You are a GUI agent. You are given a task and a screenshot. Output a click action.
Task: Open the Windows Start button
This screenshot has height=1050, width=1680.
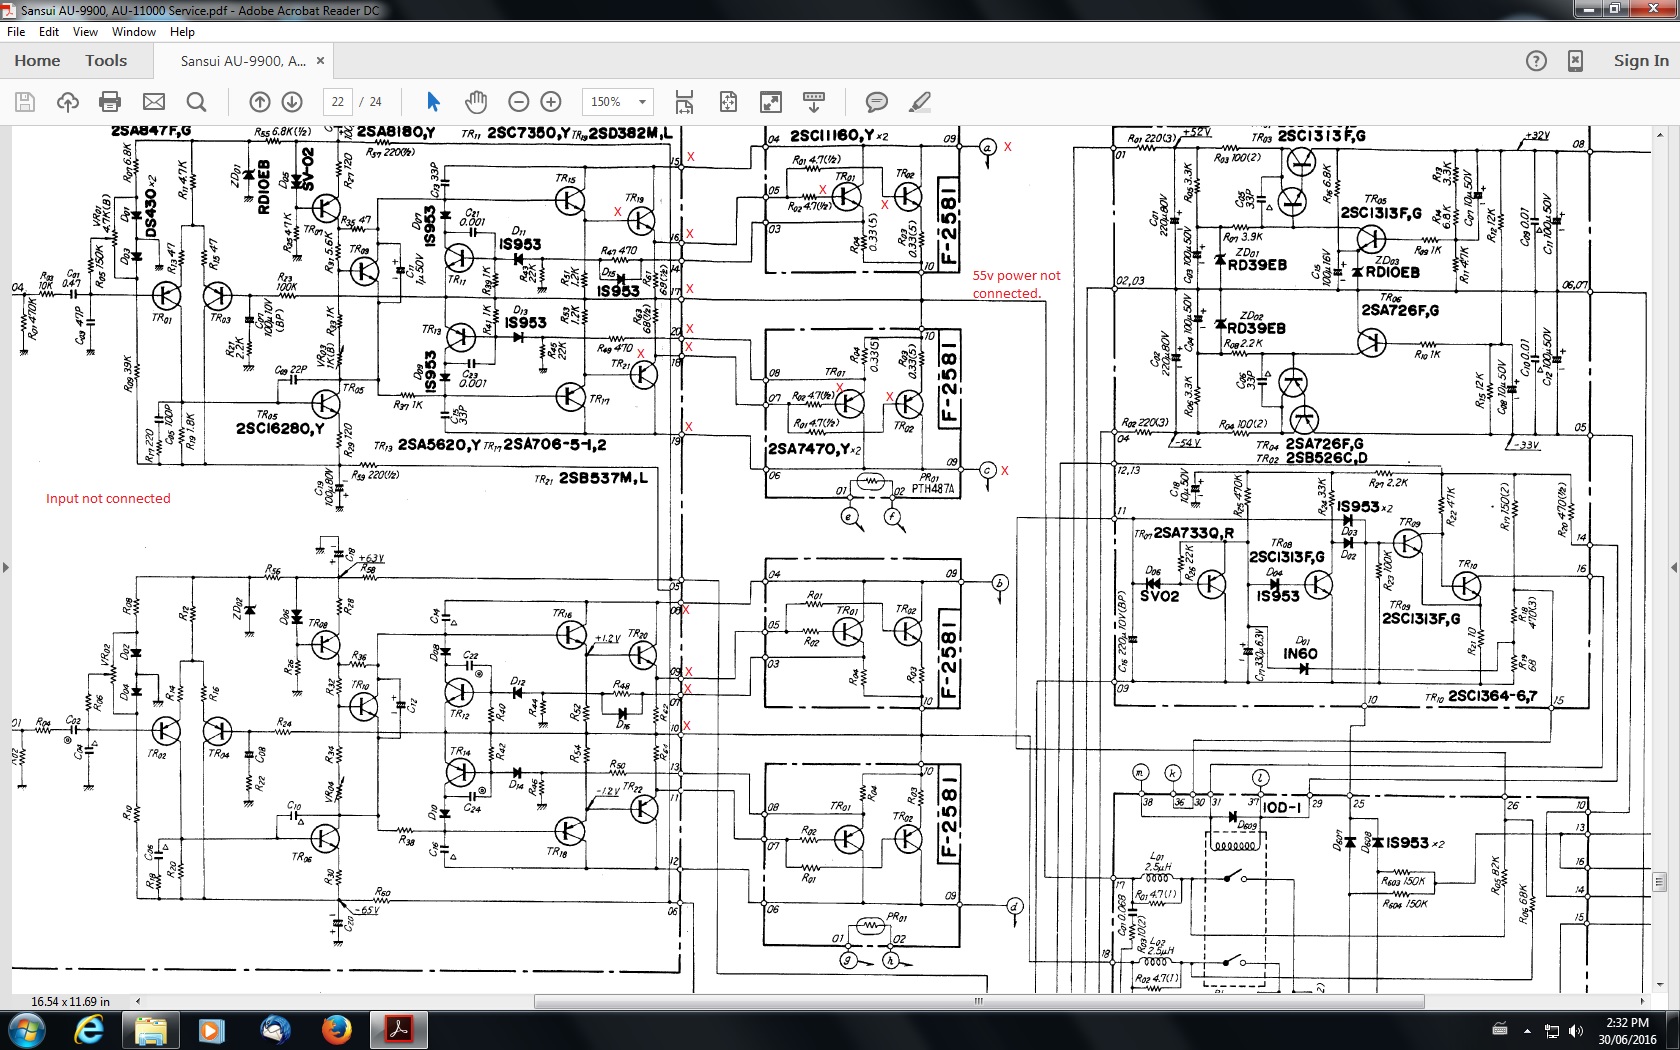click(x=26, y=1030)
